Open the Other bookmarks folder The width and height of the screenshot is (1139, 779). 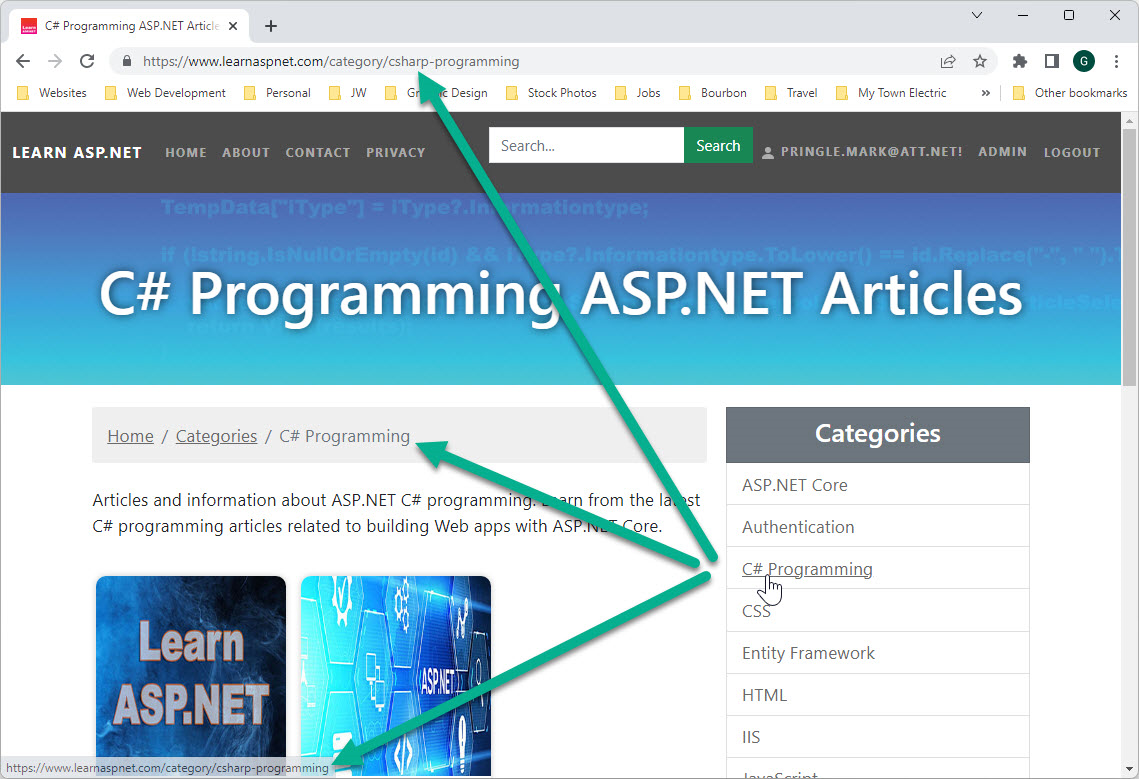click(1070, 93)
